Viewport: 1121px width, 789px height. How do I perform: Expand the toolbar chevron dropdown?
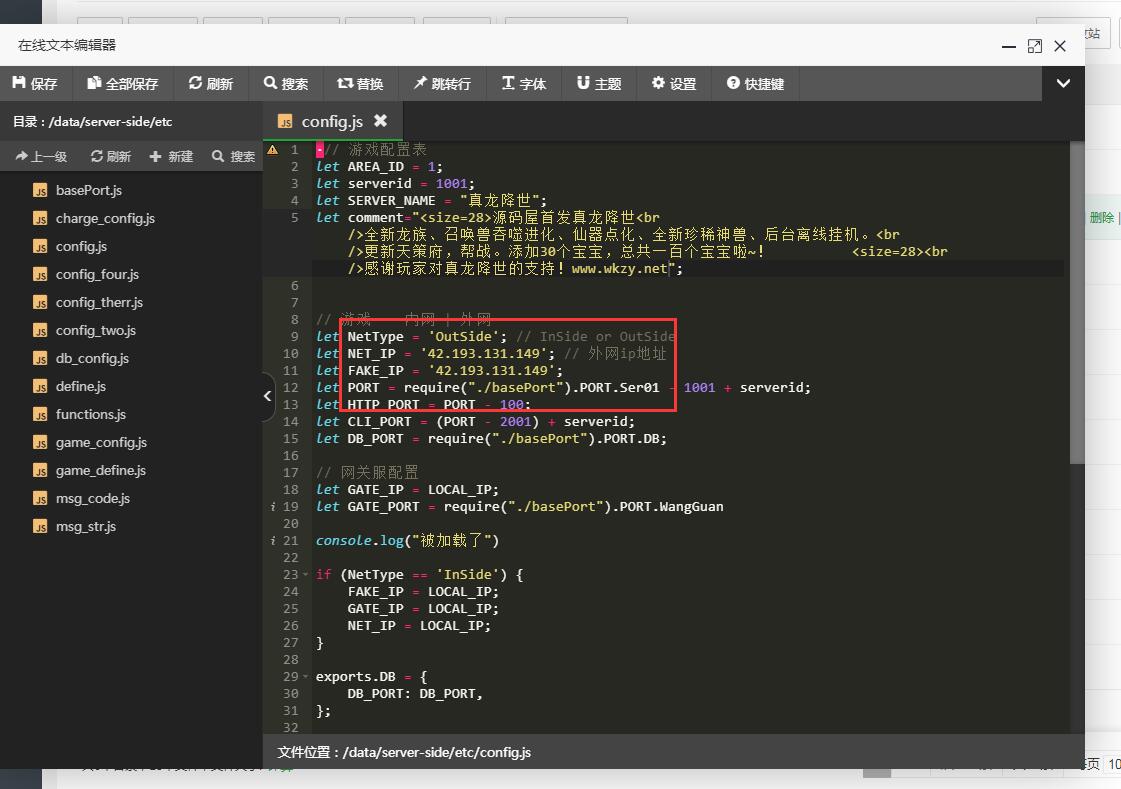coord(1063,84)
